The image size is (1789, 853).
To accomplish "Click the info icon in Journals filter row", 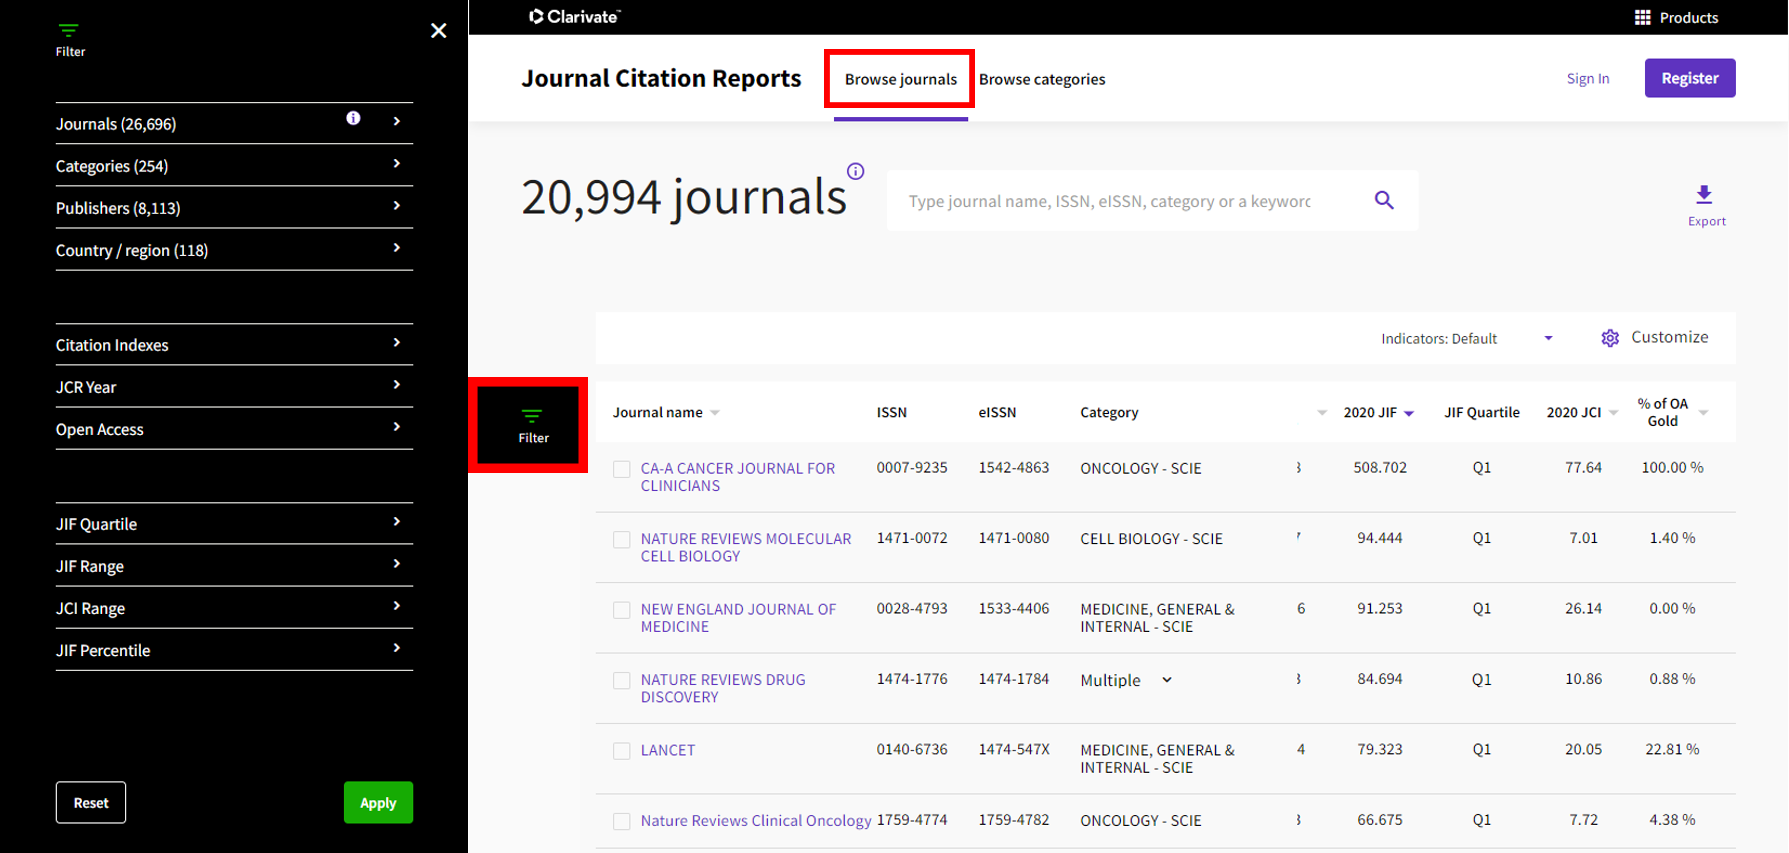I will (x=353, y=118).
